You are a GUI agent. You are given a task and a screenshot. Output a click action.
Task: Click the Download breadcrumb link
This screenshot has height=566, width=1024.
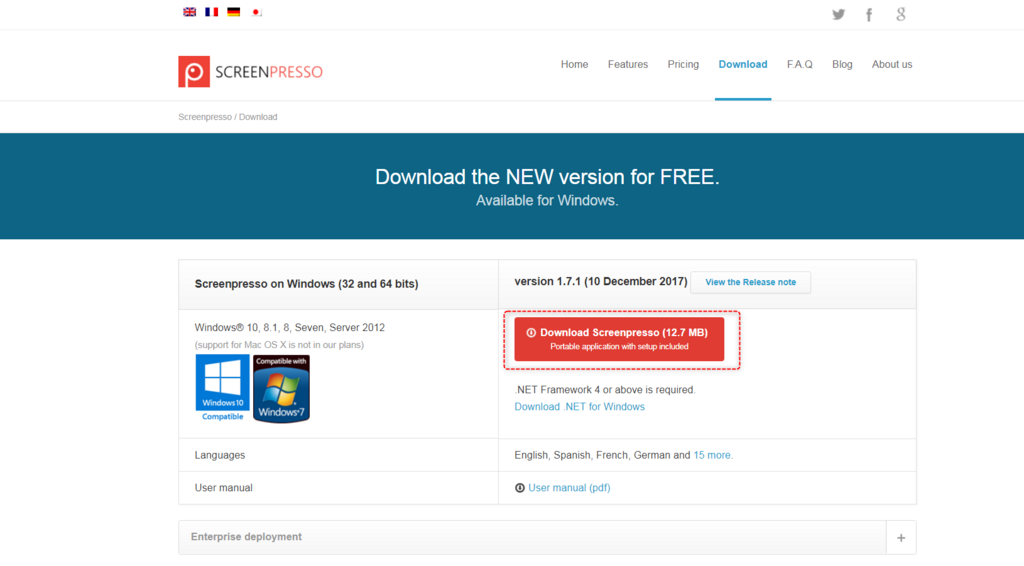(258, 117)
